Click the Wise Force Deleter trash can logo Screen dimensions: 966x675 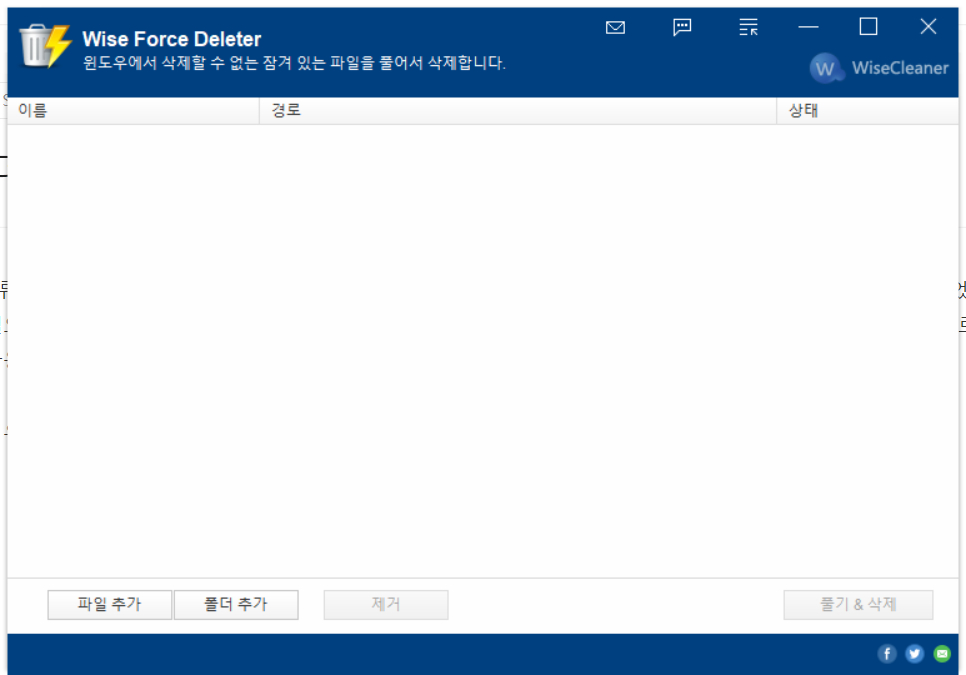pyautogui.click(x=45, y=46)
